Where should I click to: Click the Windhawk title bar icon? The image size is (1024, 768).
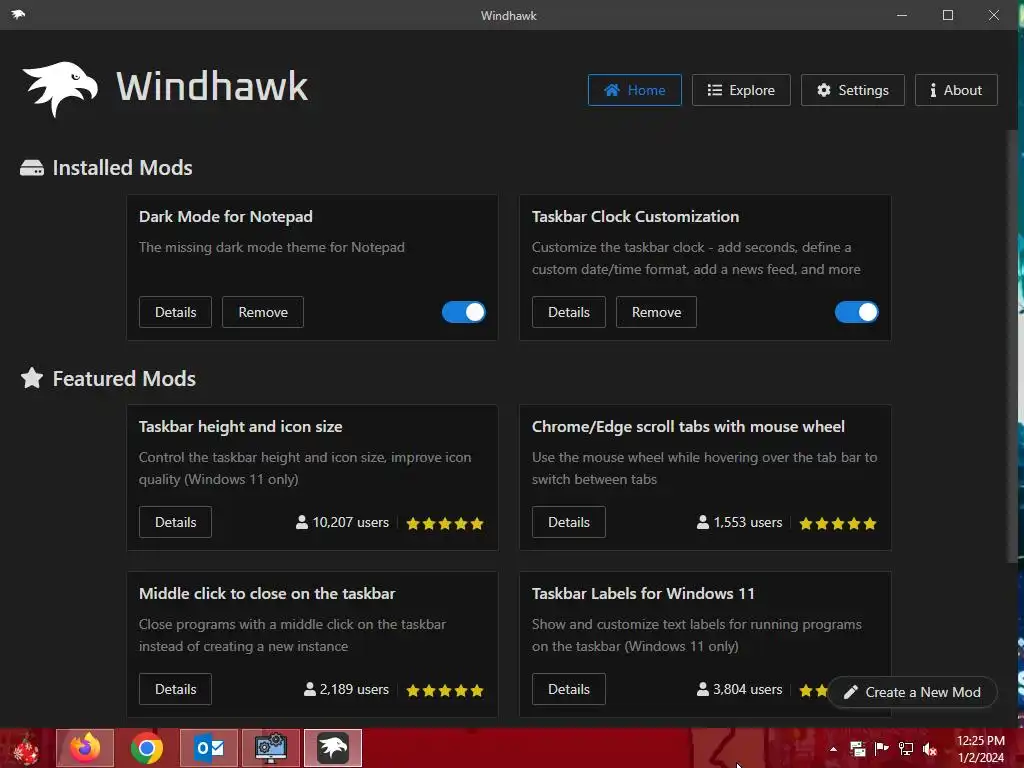[18, 14]
